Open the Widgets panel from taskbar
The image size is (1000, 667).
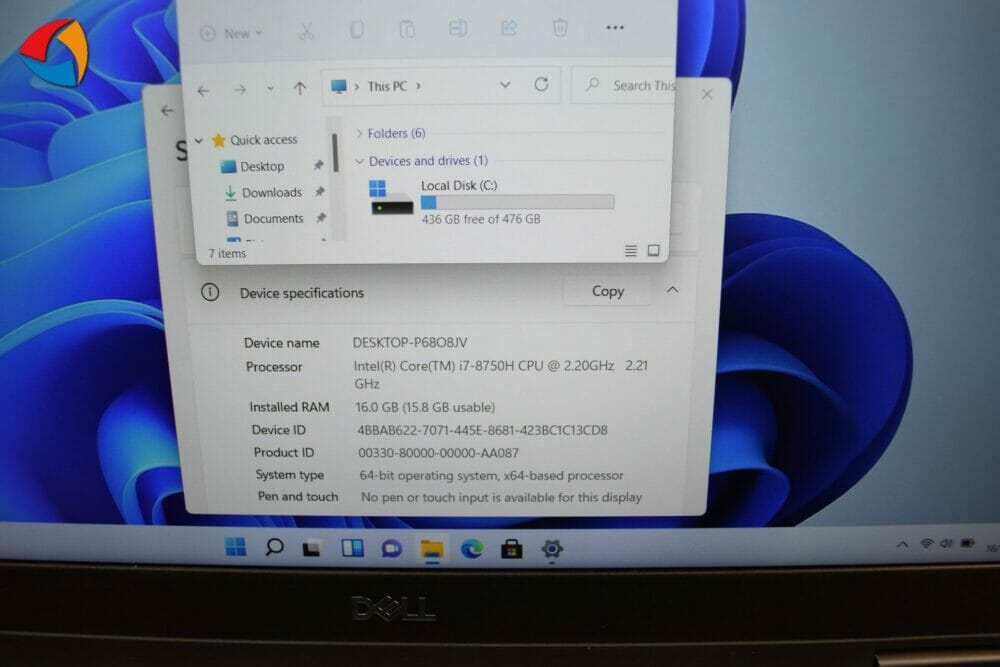[352, 548]
